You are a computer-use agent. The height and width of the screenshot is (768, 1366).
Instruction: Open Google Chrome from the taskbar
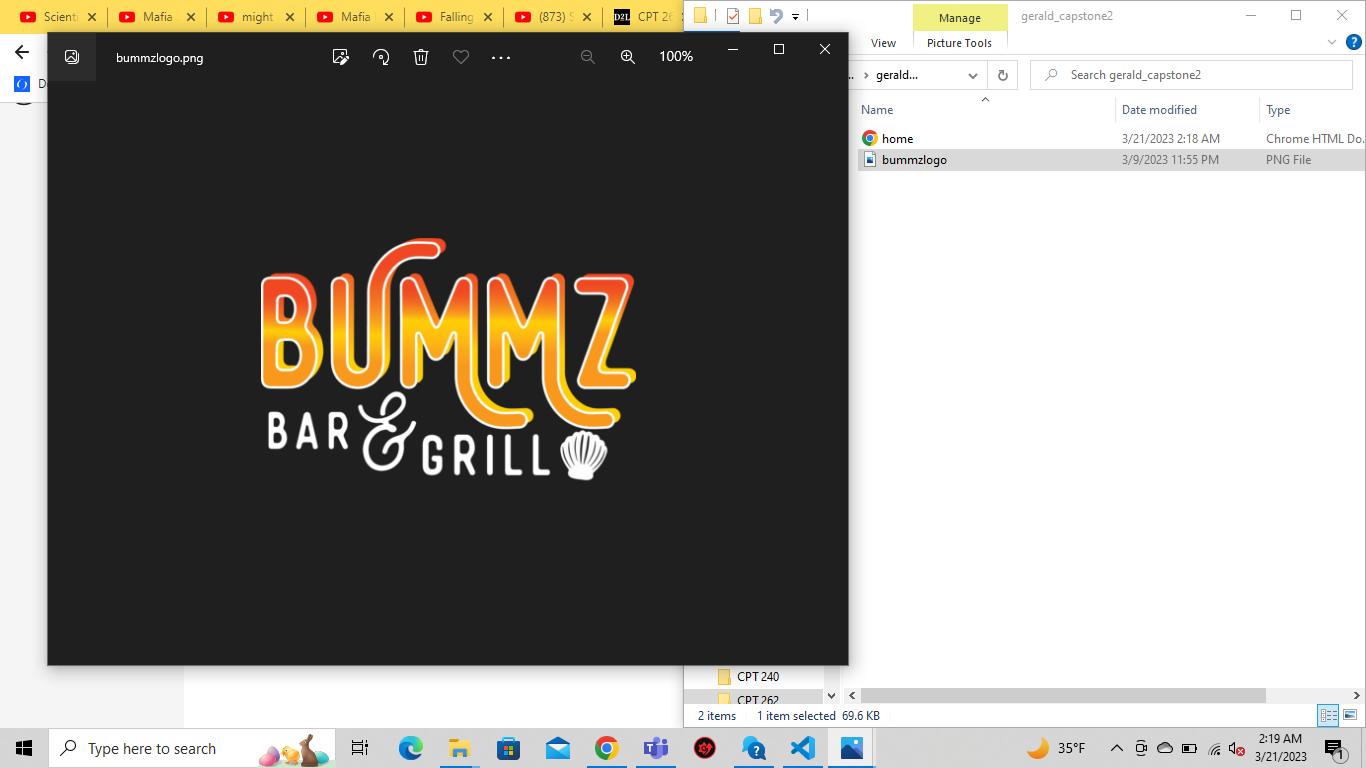606,748
